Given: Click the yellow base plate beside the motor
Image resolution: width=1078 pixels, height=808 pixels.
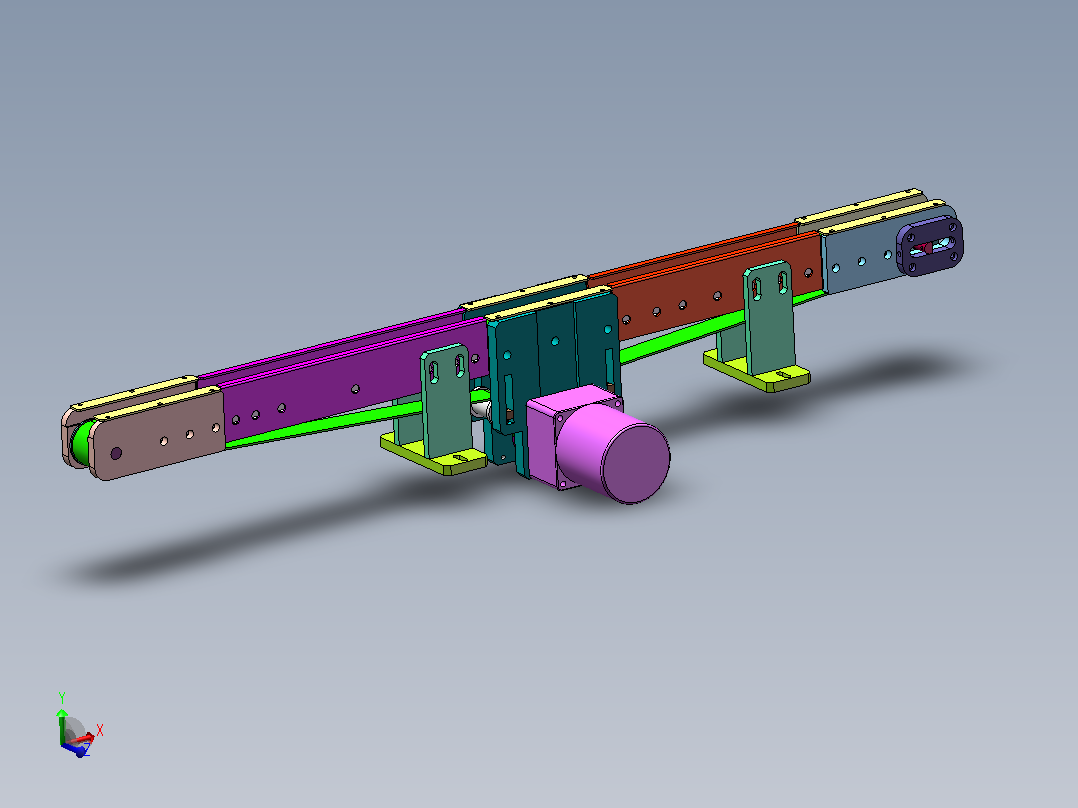Looking at the screenshot, I should [433, 455].
